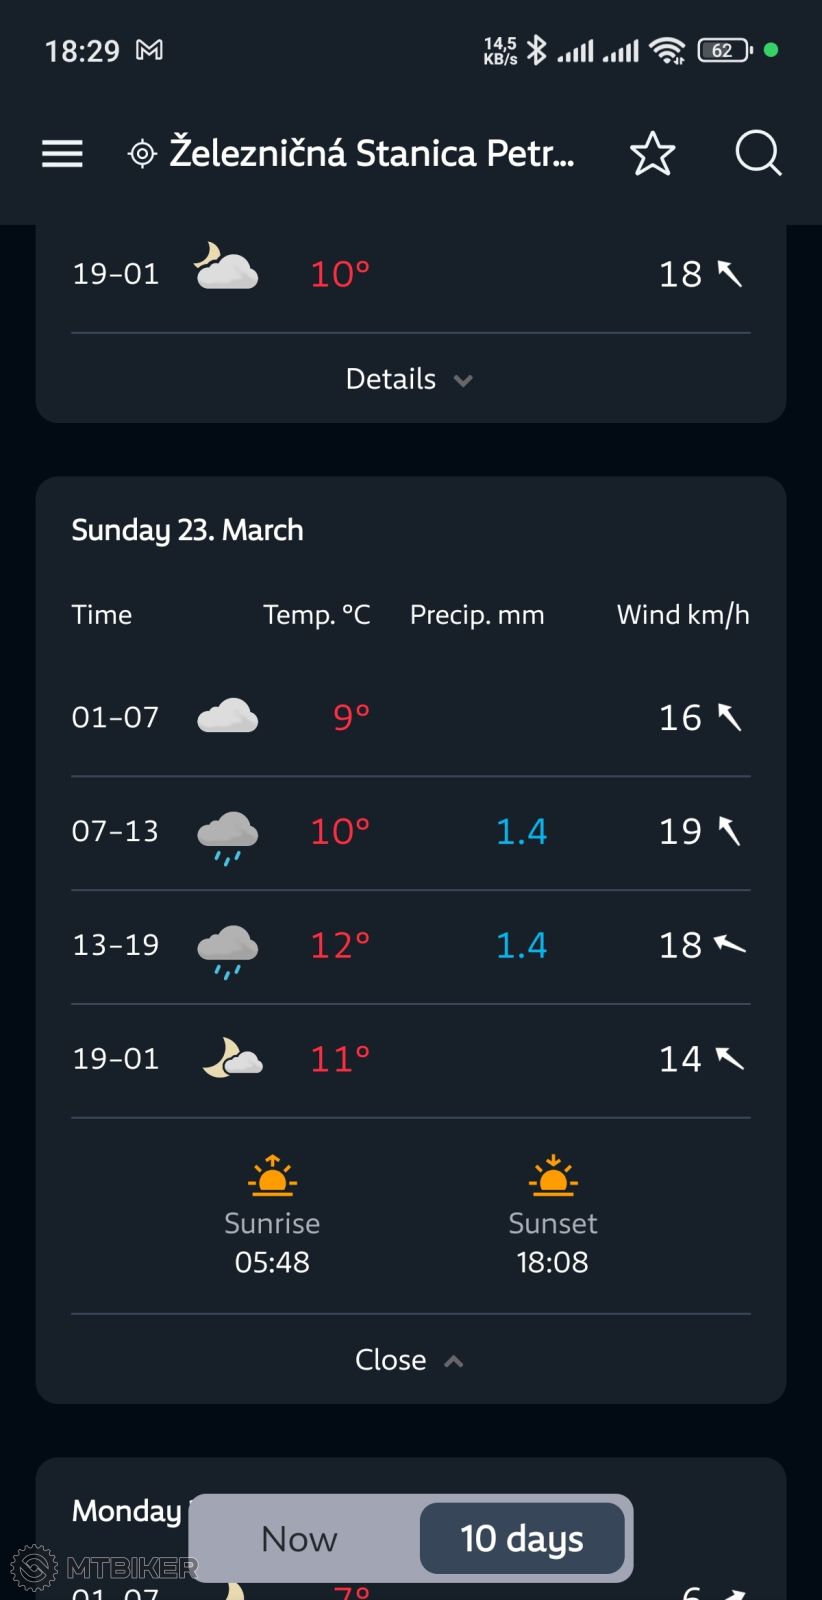Tap the sunrise icon

(x=272, y=1176)
